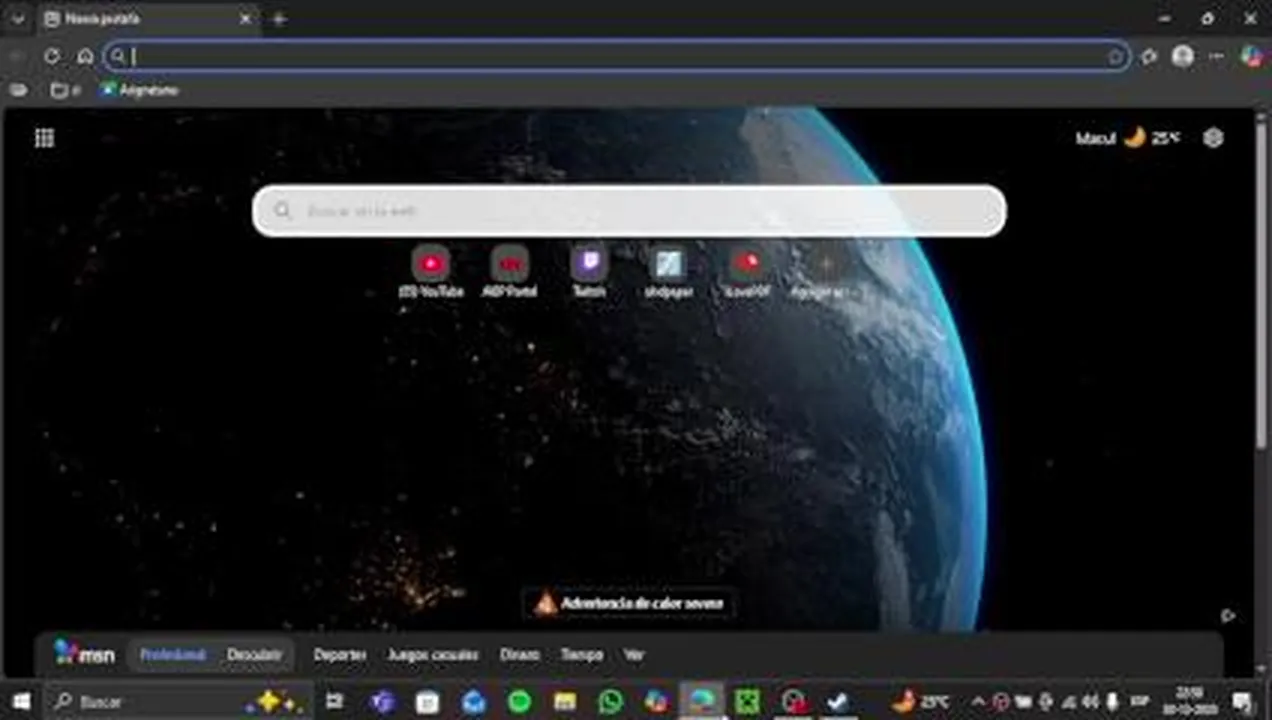Open Spotify from the taskbar
The image size is (1272, 720).
tap(519, 702)
